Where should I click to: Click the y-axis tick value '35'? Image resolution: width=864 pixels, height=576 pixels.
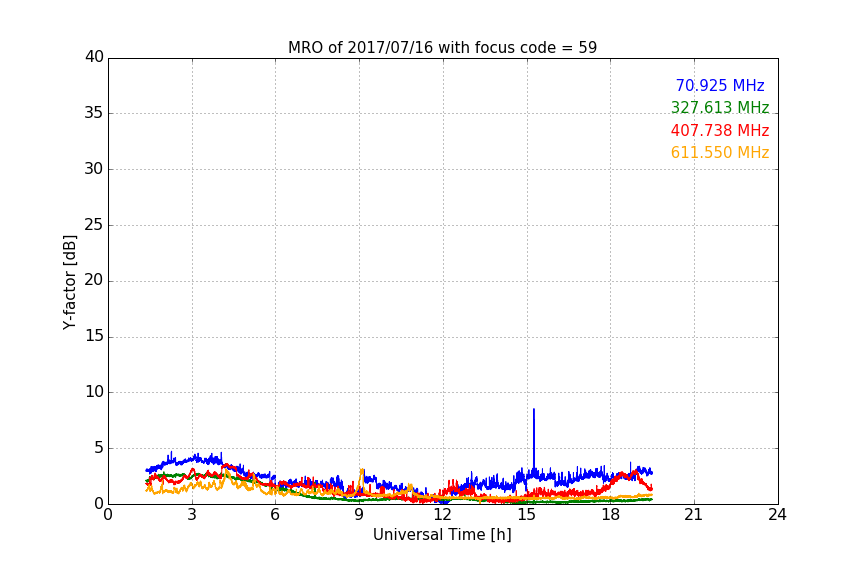[x=94, y=113]
